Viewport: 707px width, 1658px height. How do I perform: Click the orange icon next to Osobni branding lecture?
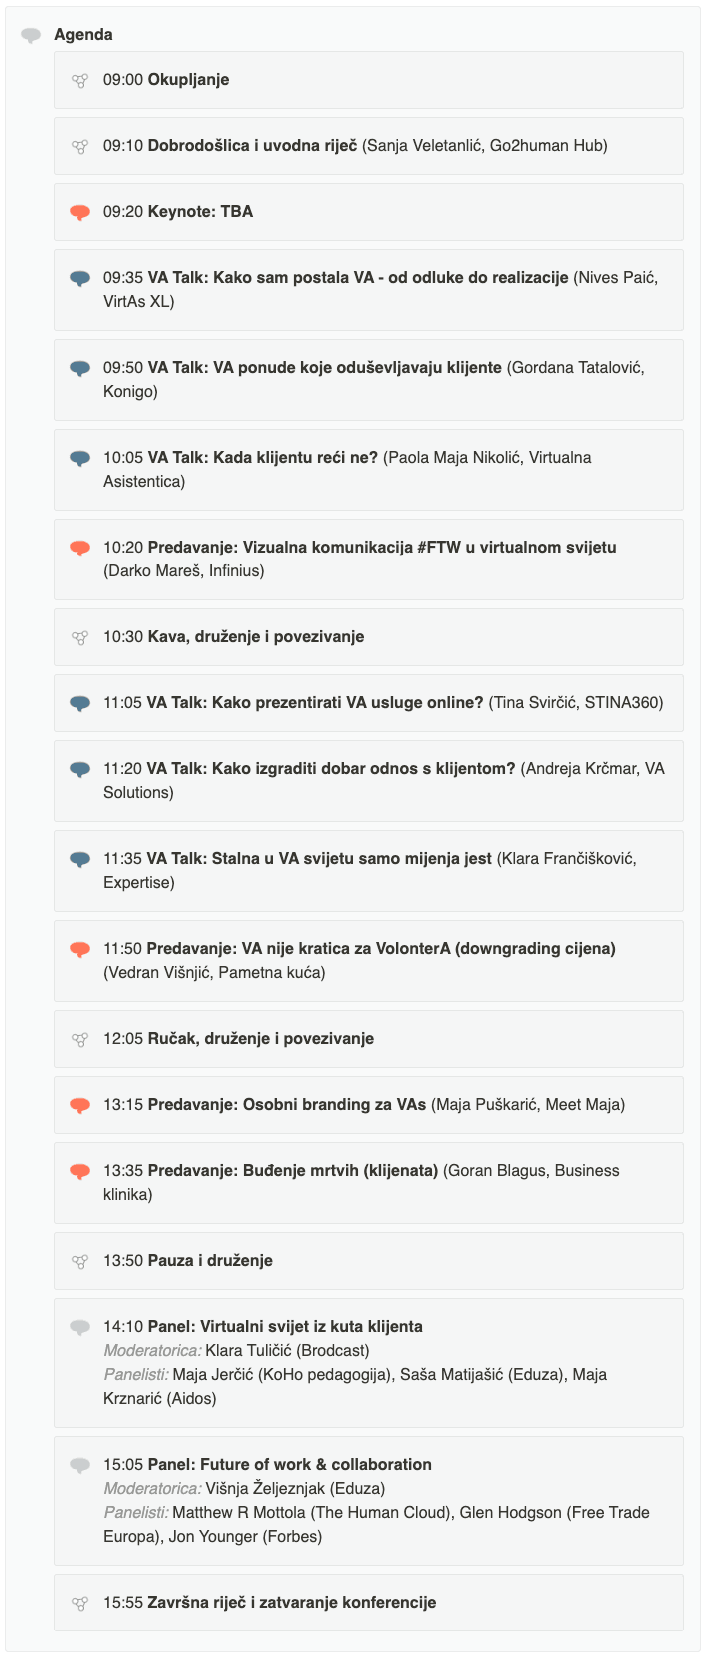point(80,1105)
